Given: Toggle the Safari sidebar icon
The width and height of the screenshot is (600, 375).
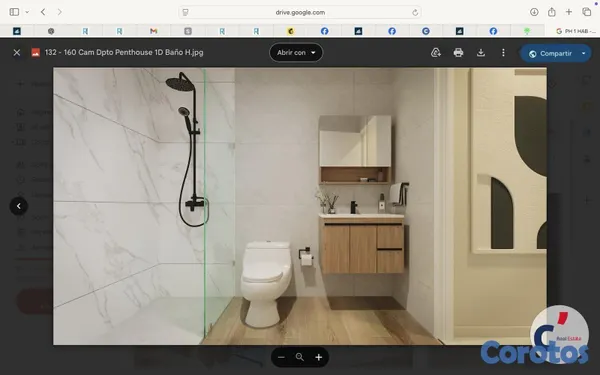Looking at the screenshot, I should [x=14, y=12].
